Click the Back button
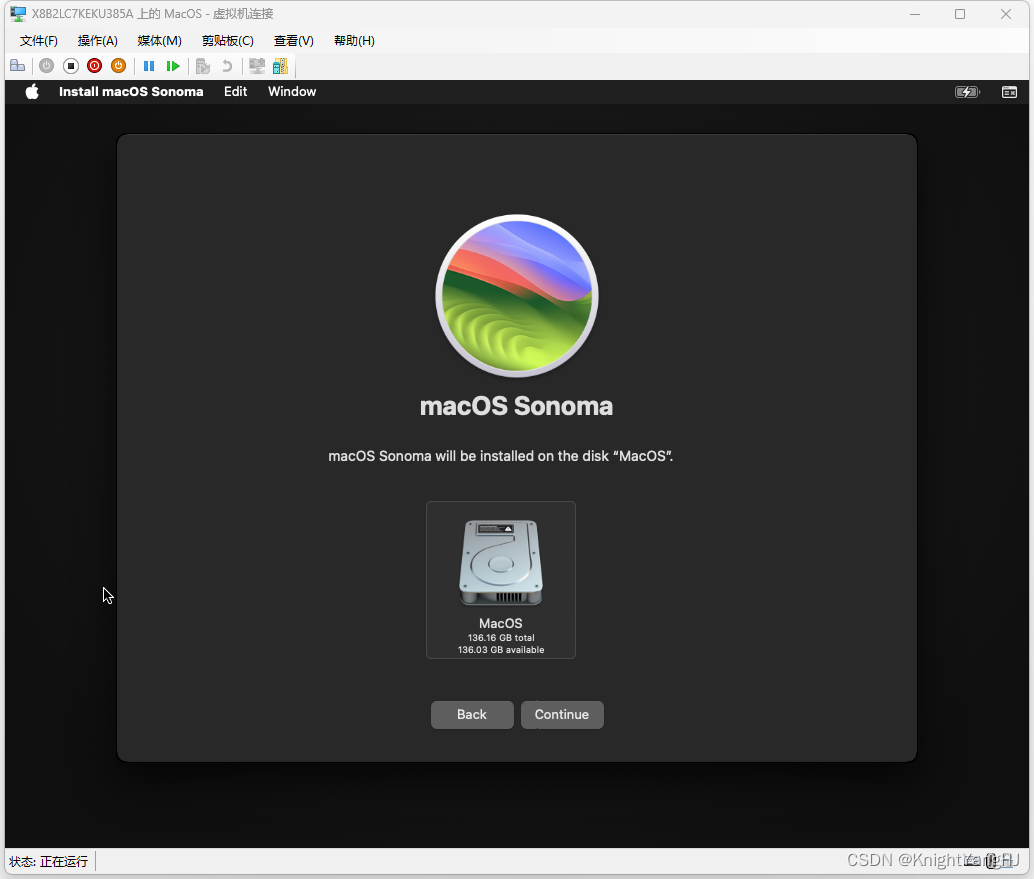The width and height of the screenshot is (1034, 879). pos(472,715)
